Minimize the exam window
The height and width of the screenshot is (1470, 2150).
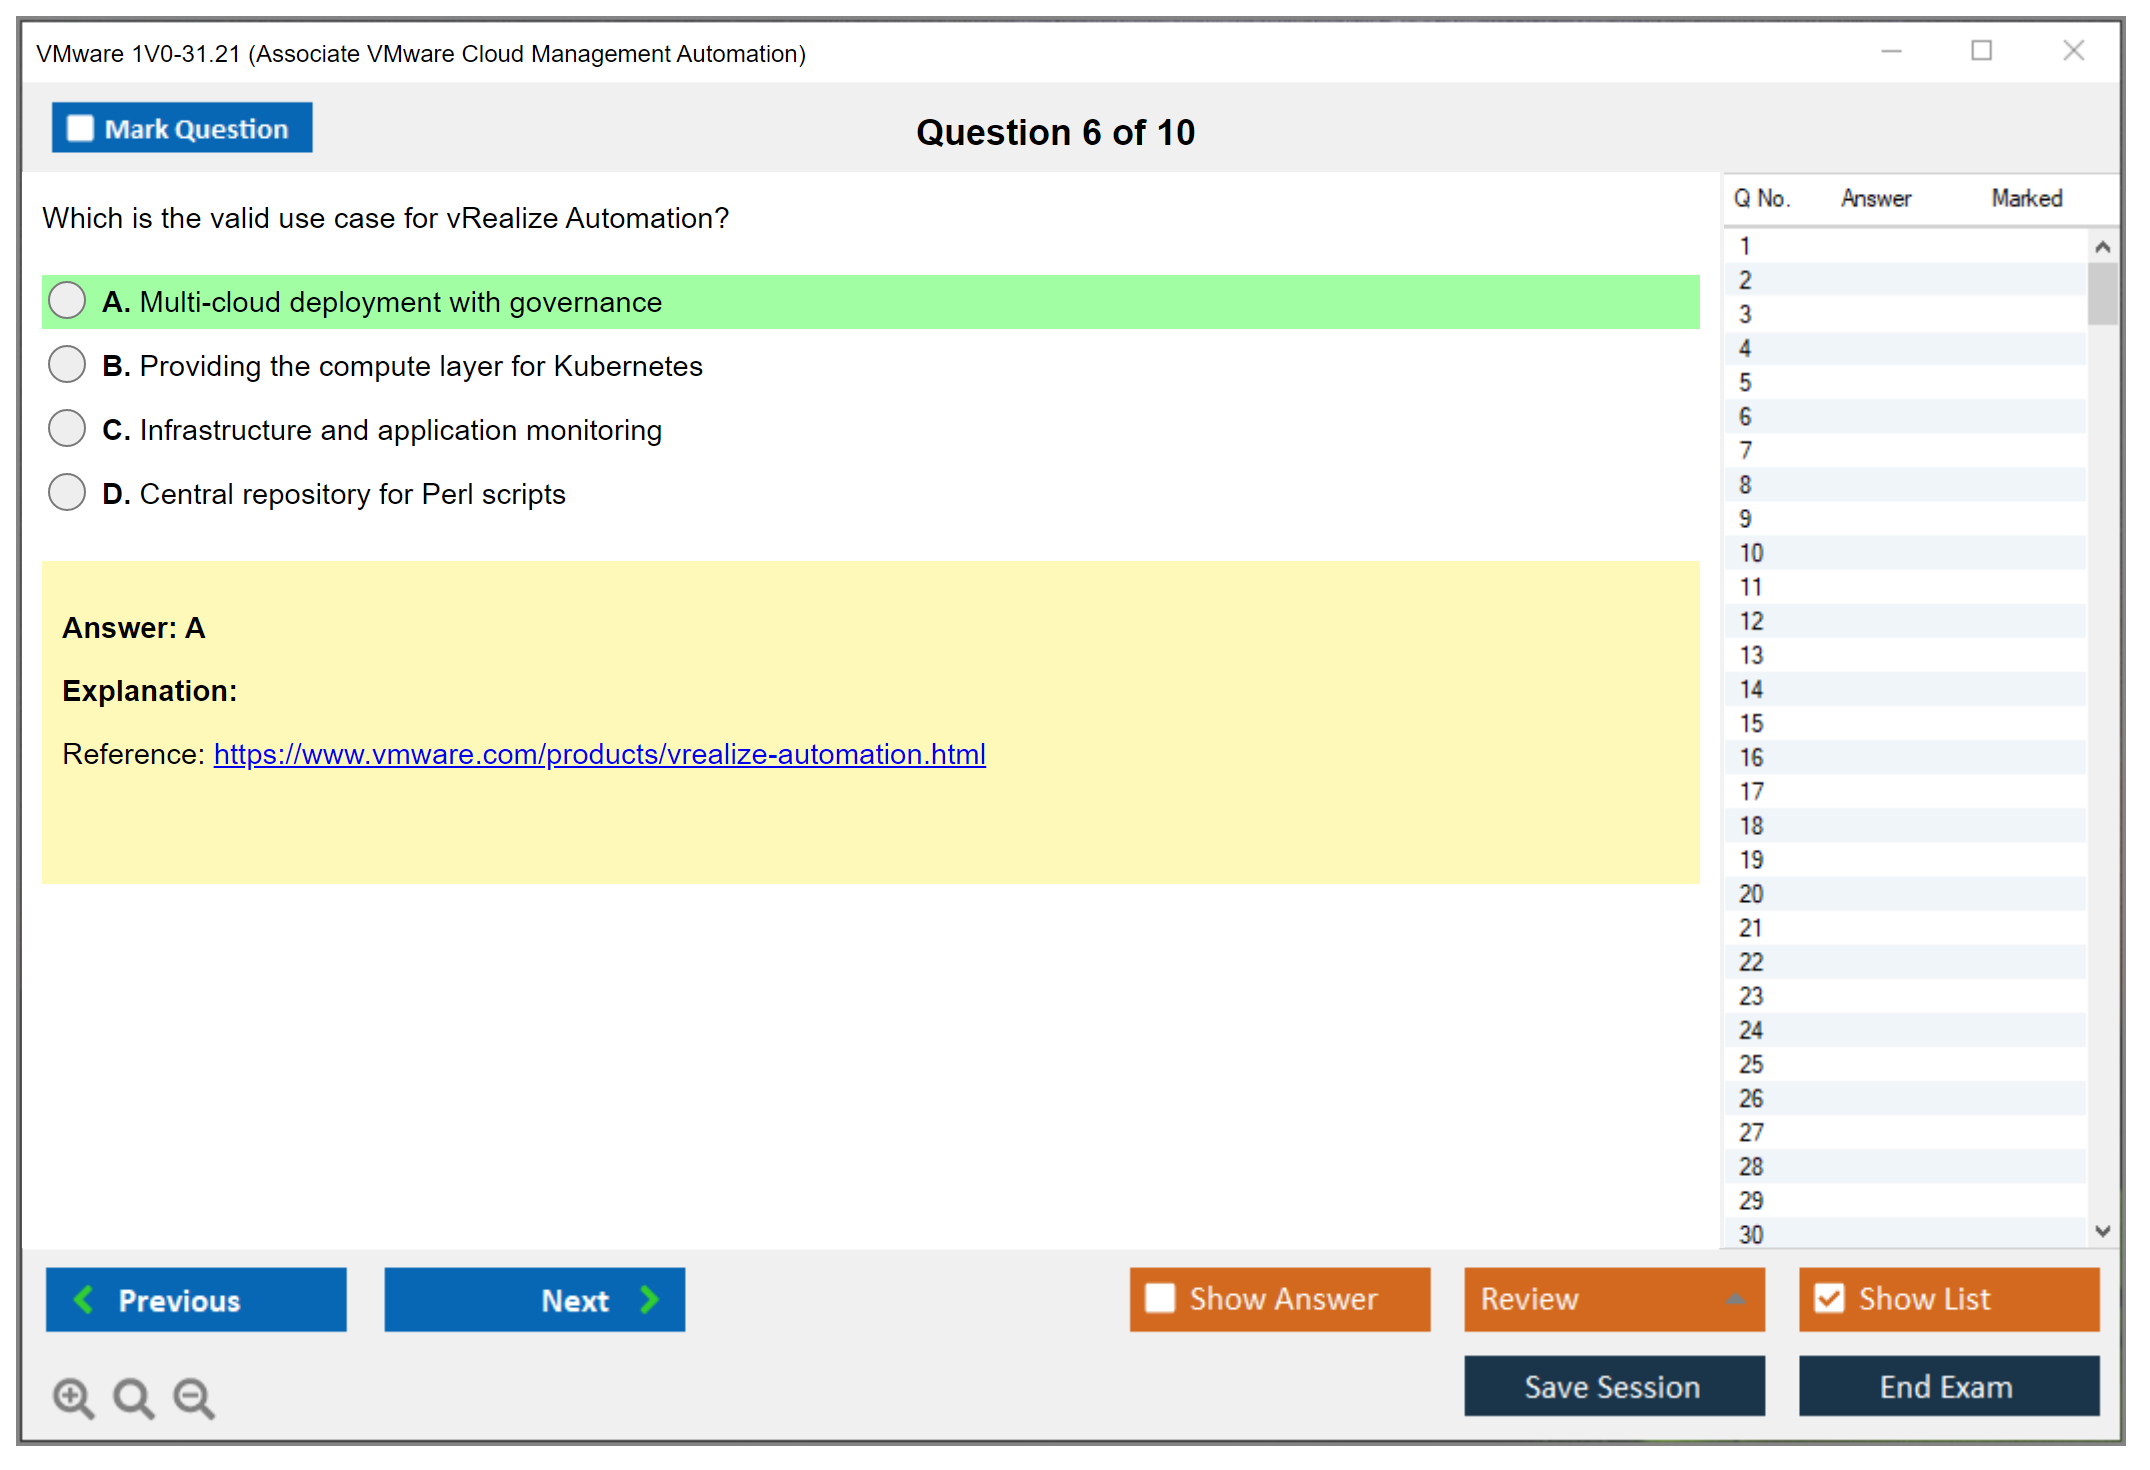tap(1891, 51)
